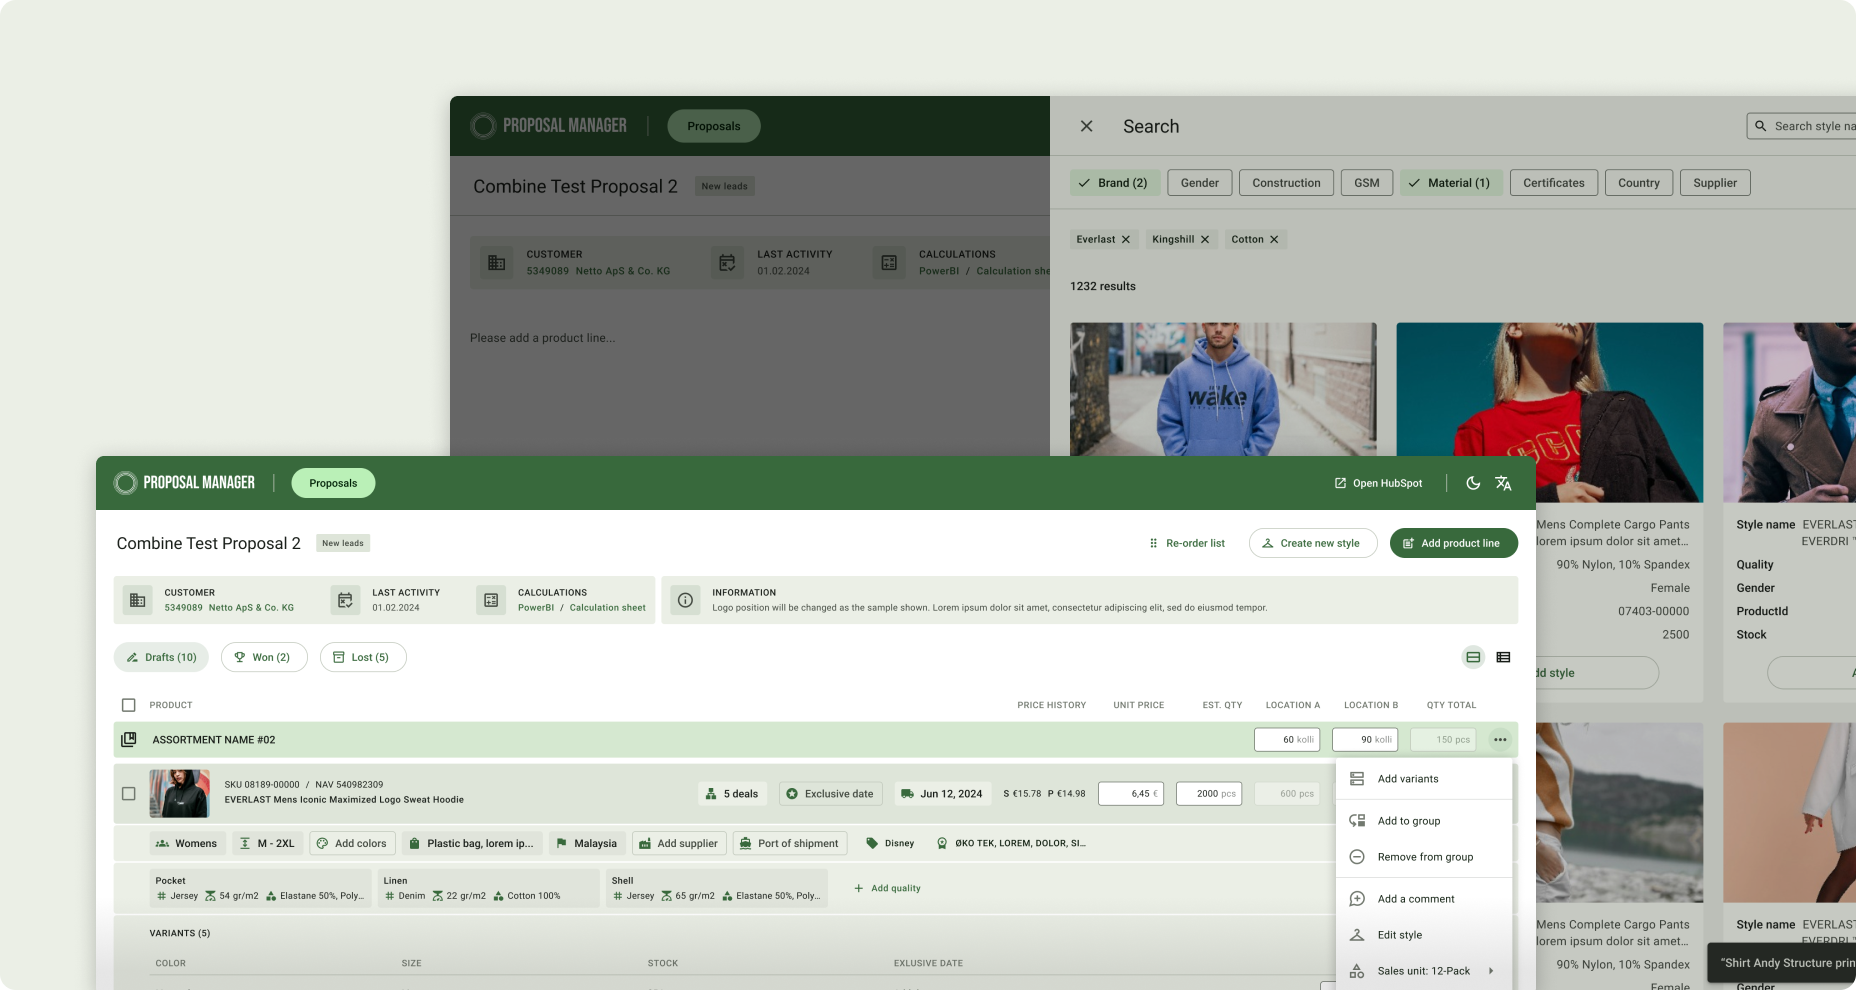The image size is (1856, 990).
Task: Click the Location A 60 kolli field
Action: point(1287,740)
